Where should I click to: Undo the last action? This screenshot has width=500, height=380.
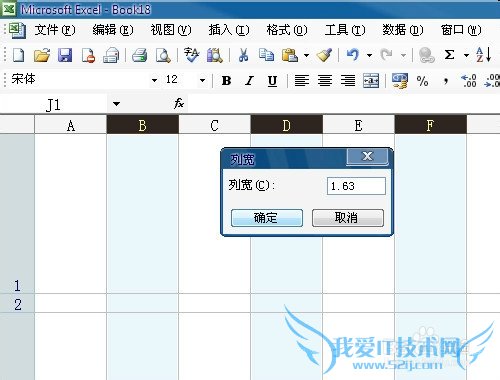(353, 55)
